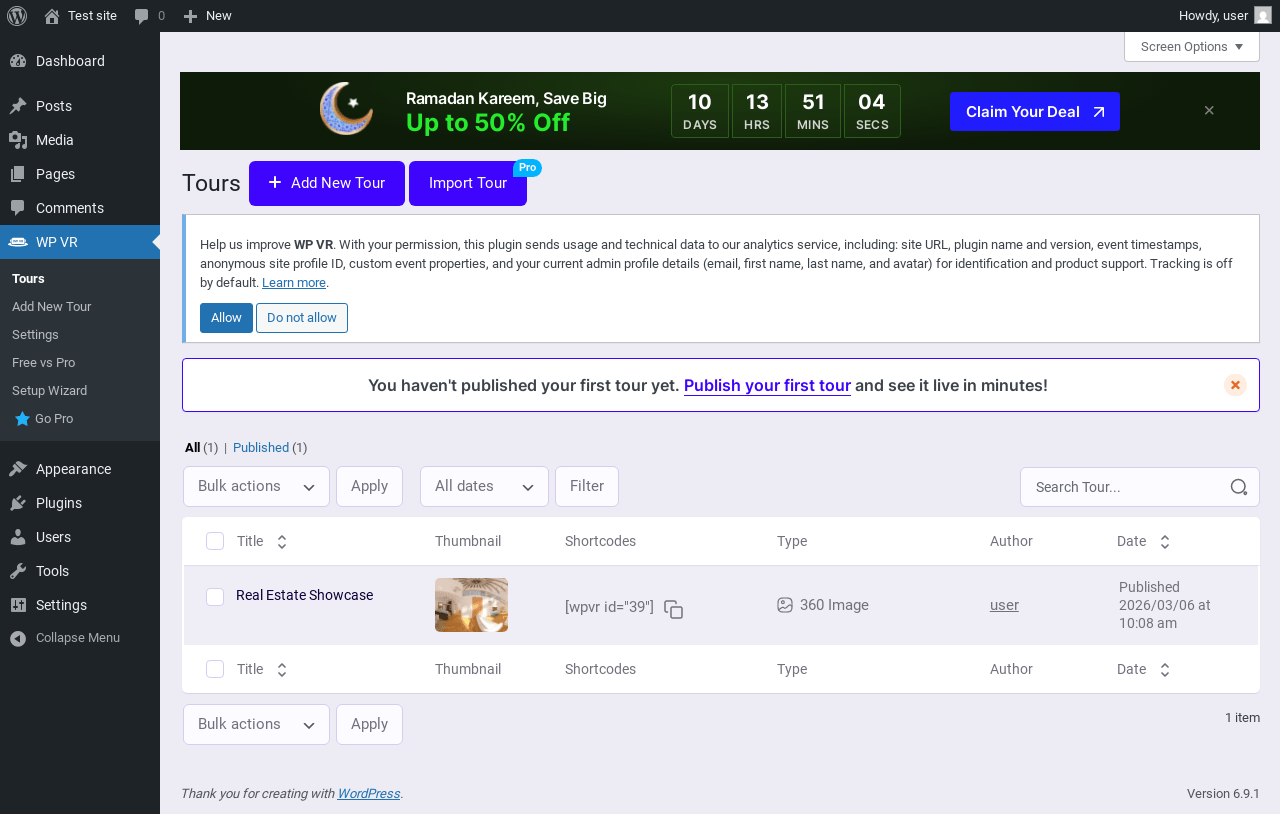Screen dimensions: 1280x814
Task: Switch to the Published filter tab
Action: [261, 448]
